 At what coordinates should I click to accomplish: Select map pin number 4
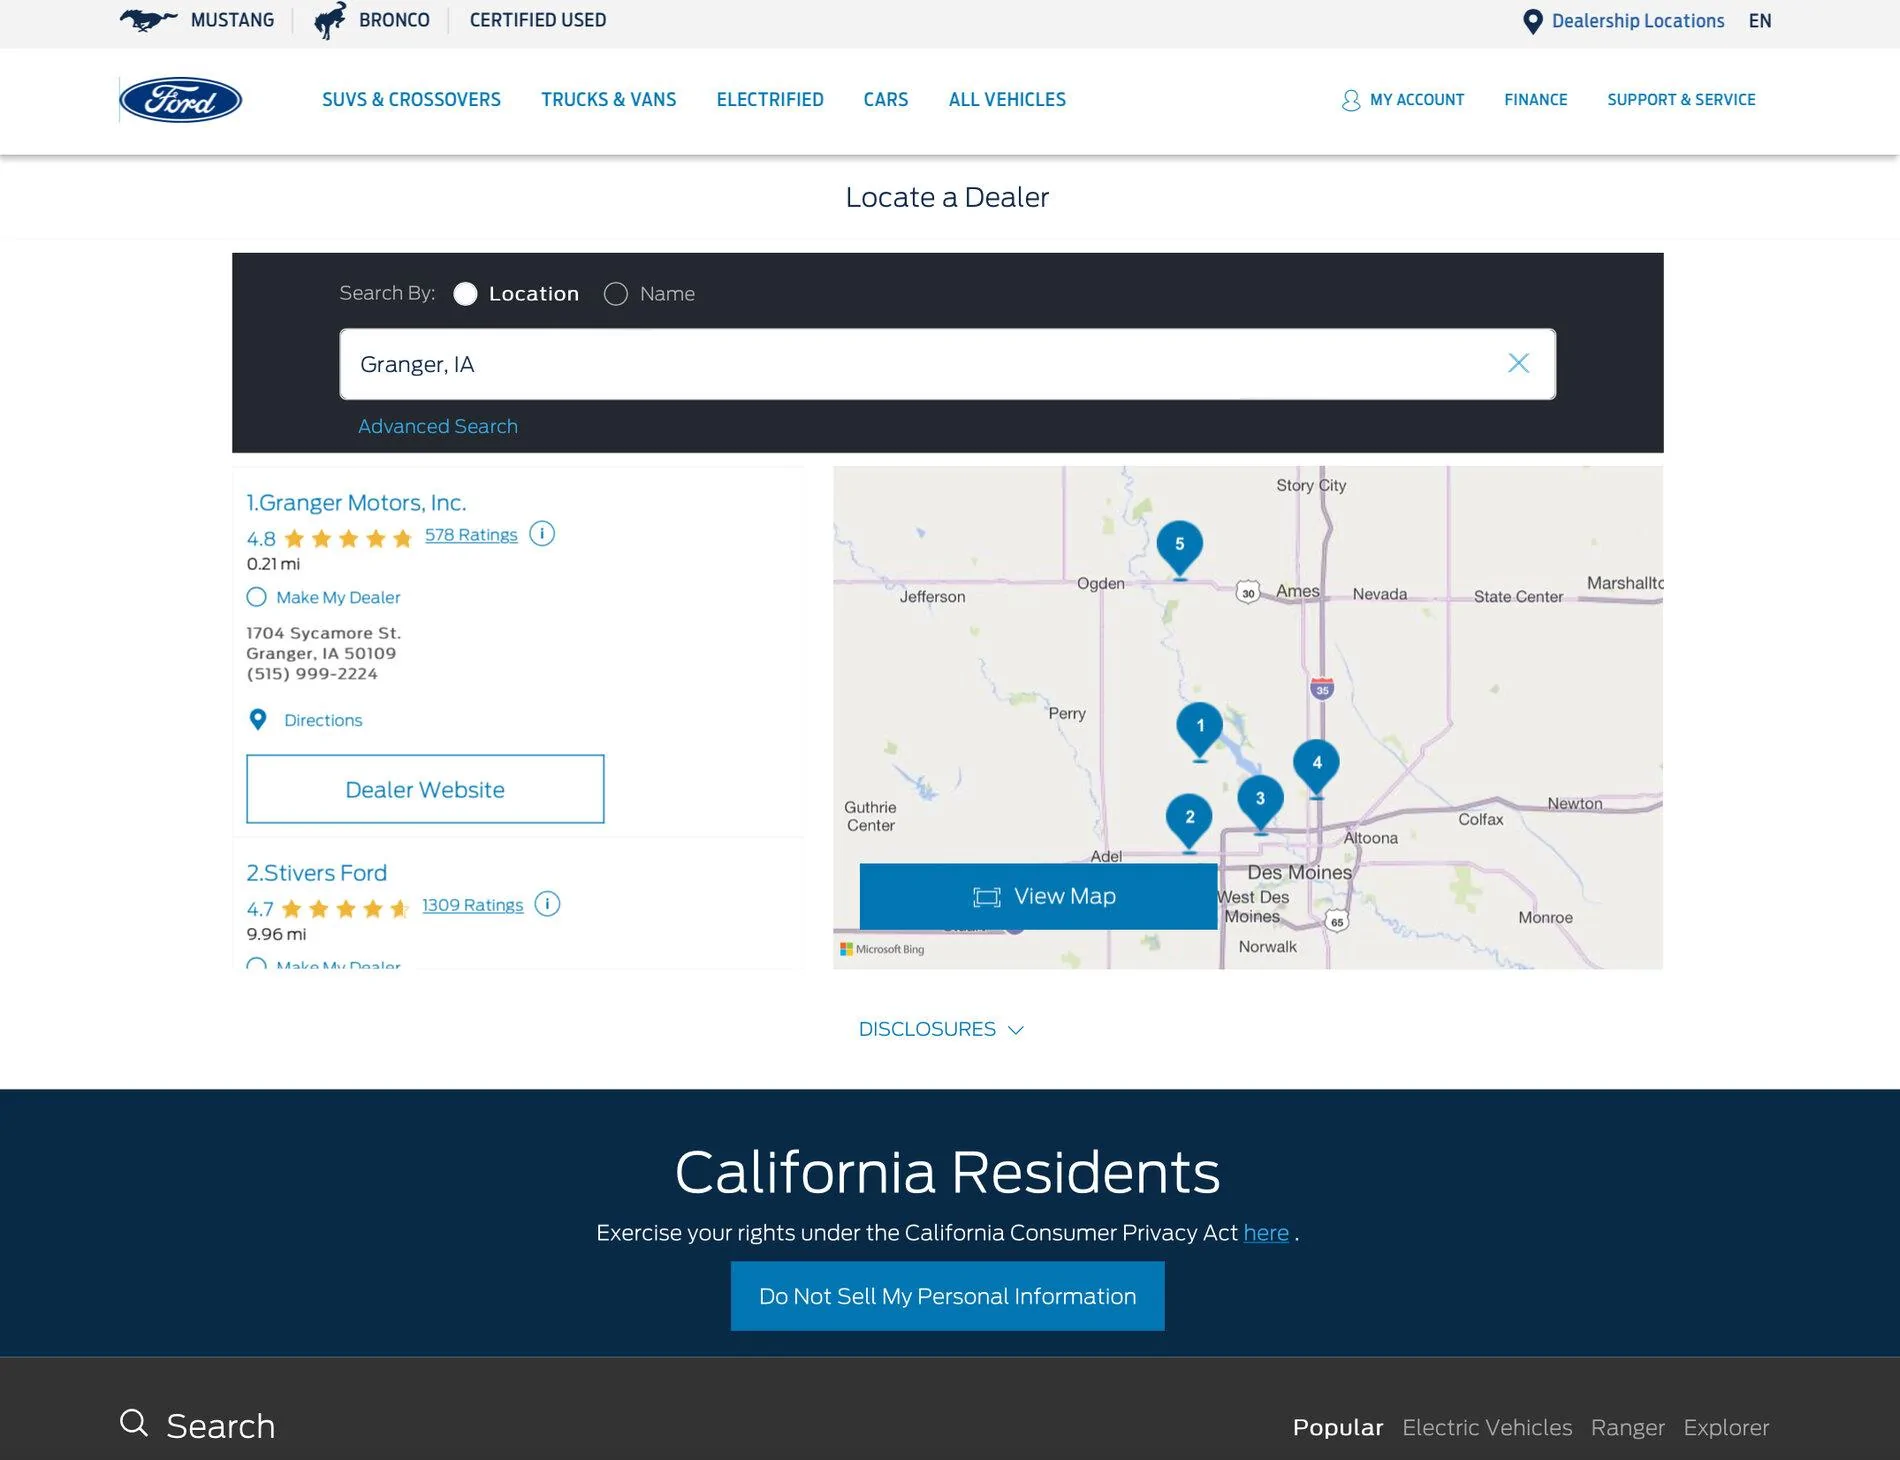1317,766
